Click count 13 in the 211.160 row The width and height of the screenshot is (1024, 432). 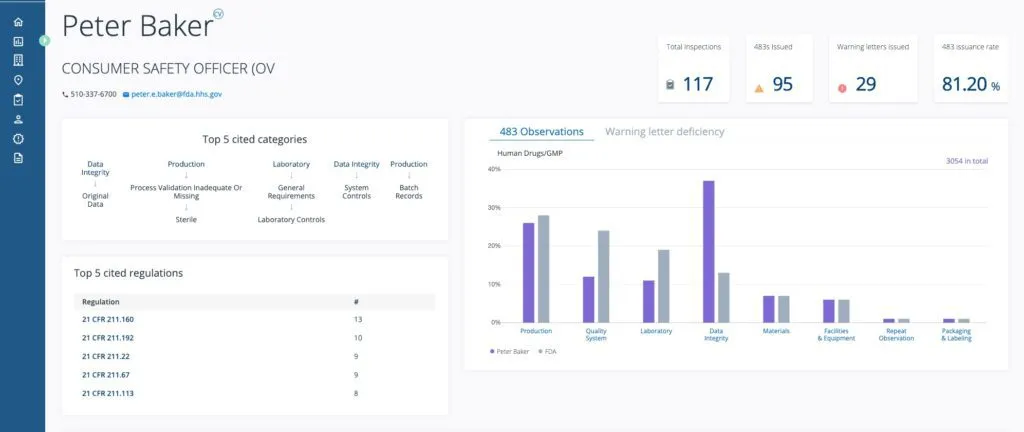358,319
